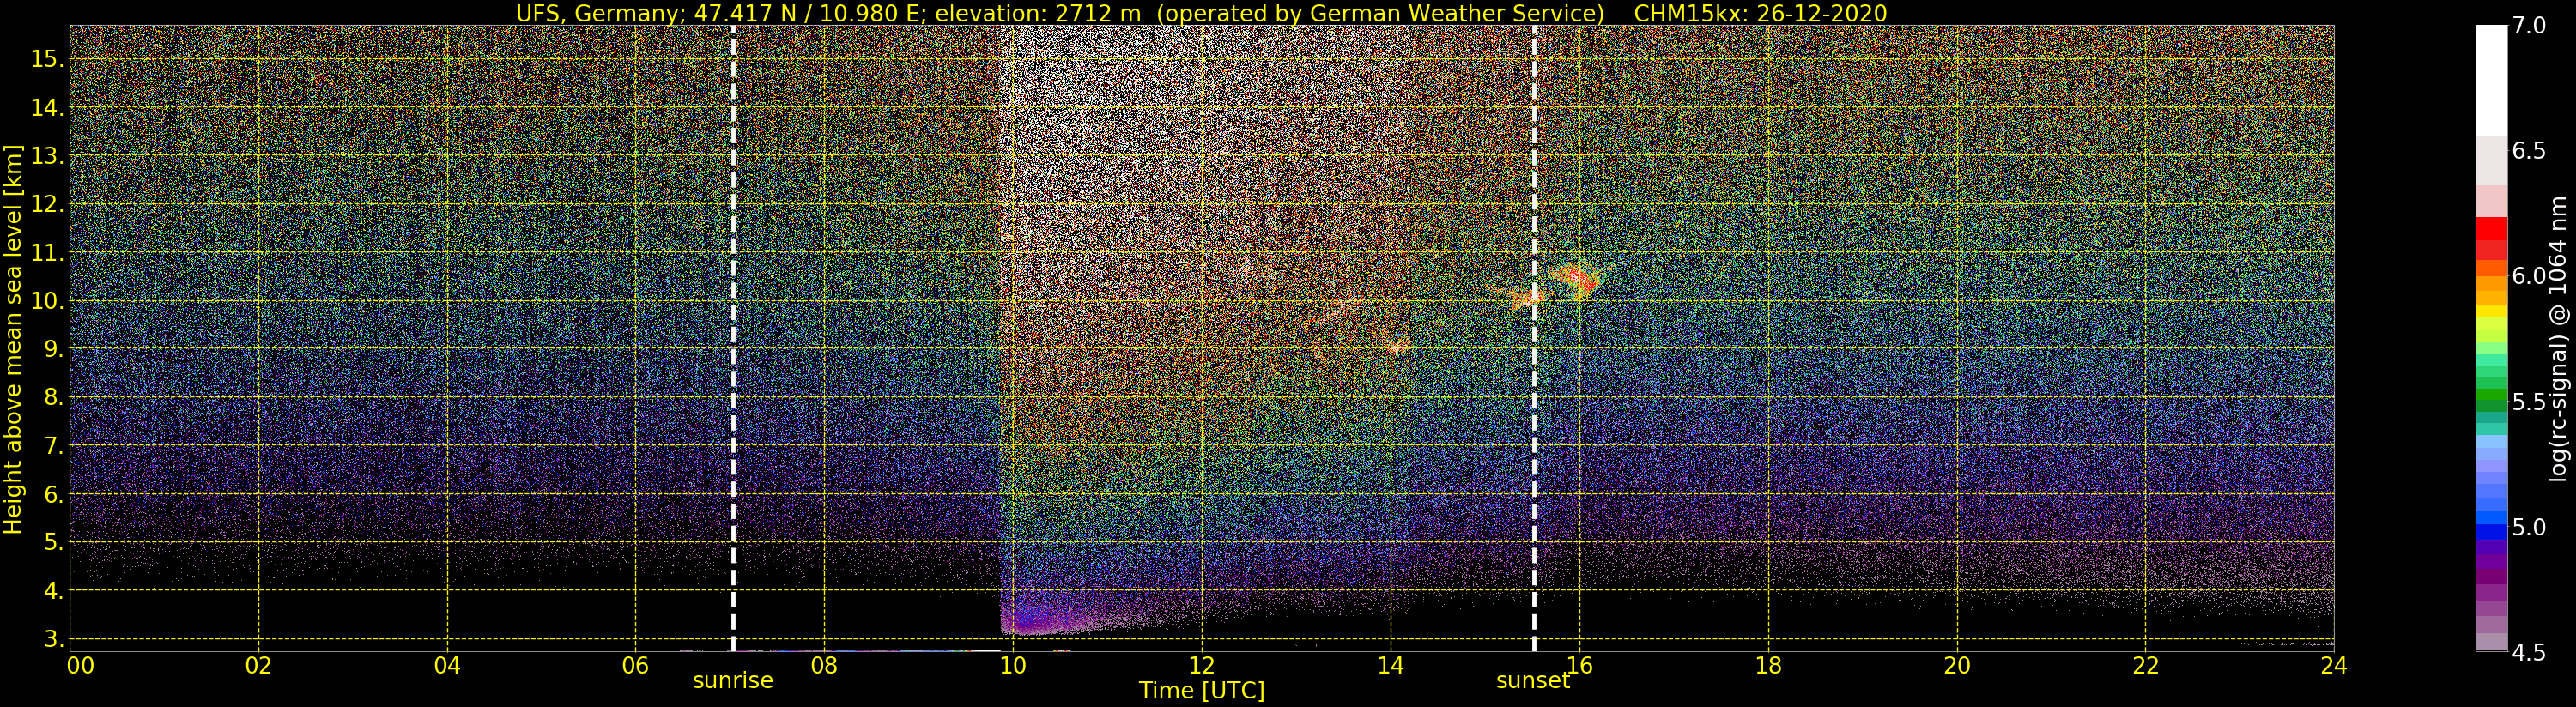Click the colorbar tick value 4.5
The height and width of the screenshot is (707, 2576).
point(2528,653)
